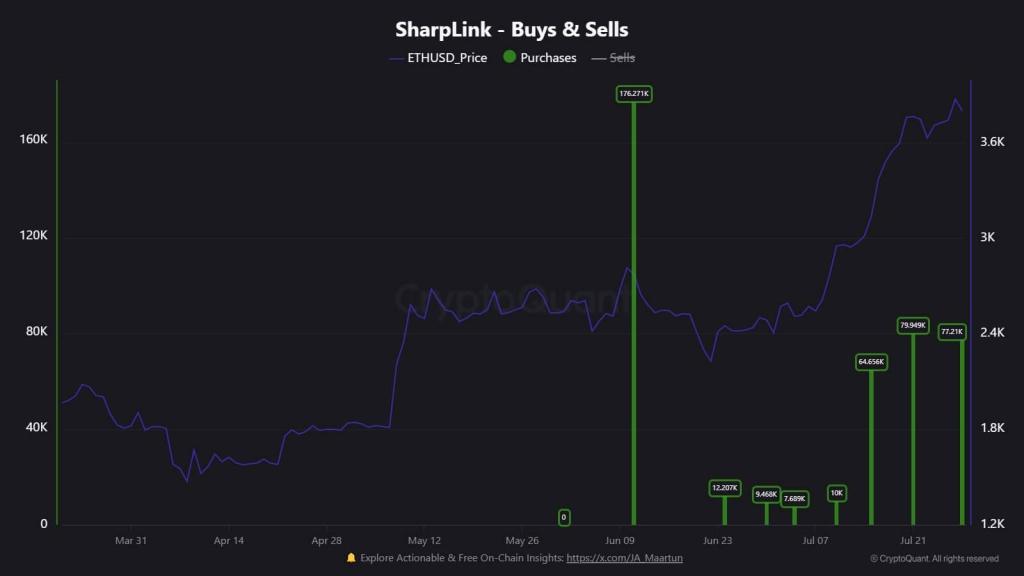Click the 0 value data label
1024x576 pixels.
564,517
